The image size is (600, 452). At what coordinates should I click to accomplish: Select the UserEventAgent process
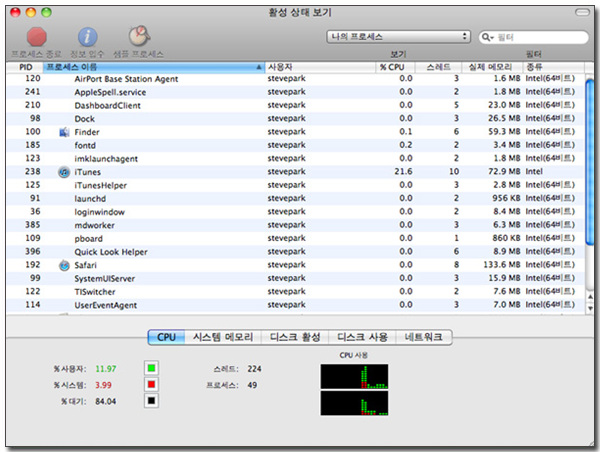[295, 305]
